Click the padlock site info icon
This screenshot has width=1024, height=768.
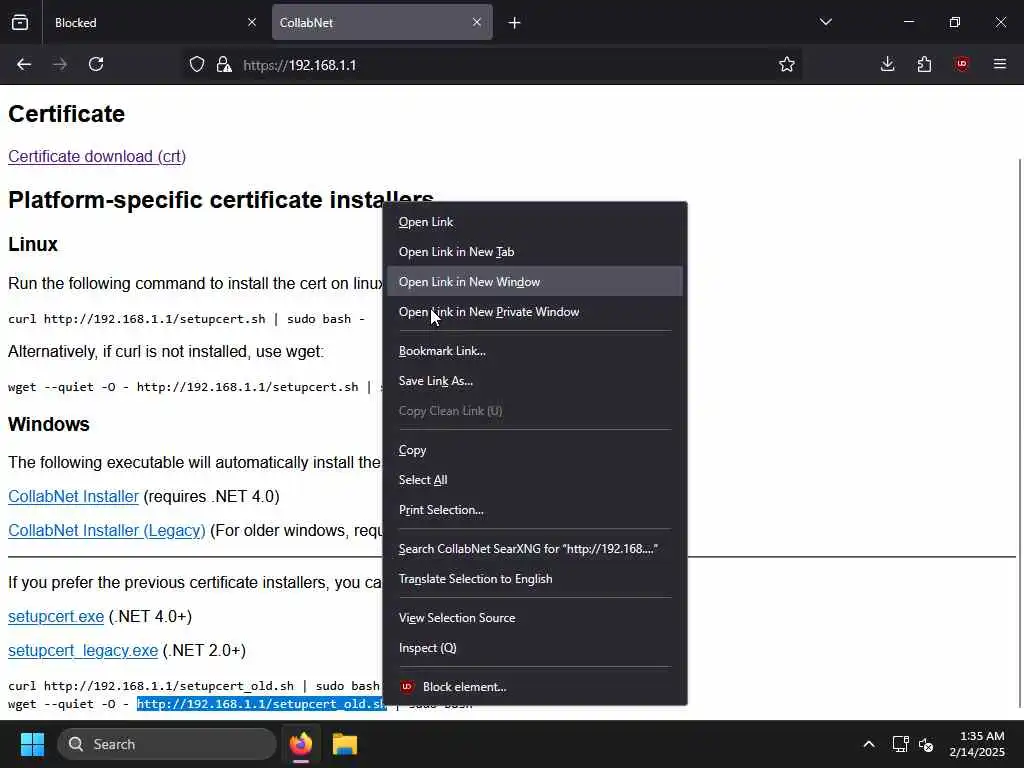(x=224, y=65)
